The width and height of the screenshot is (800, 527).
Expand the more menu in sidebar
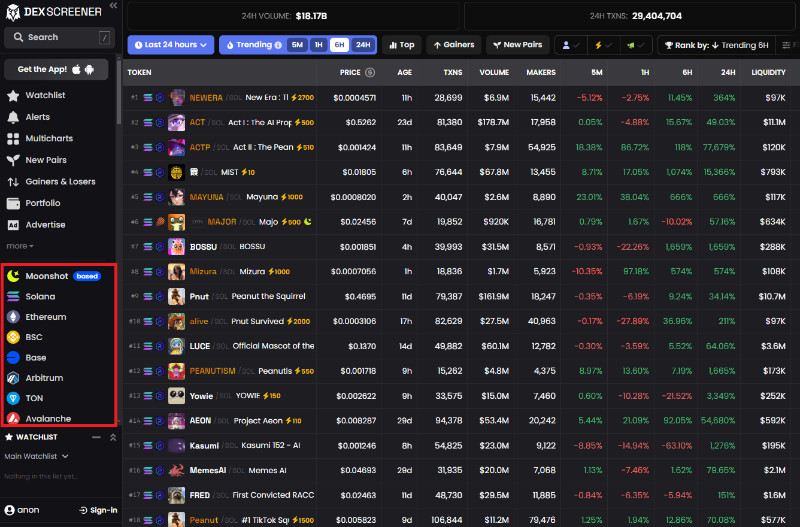[x=20, y=246]
